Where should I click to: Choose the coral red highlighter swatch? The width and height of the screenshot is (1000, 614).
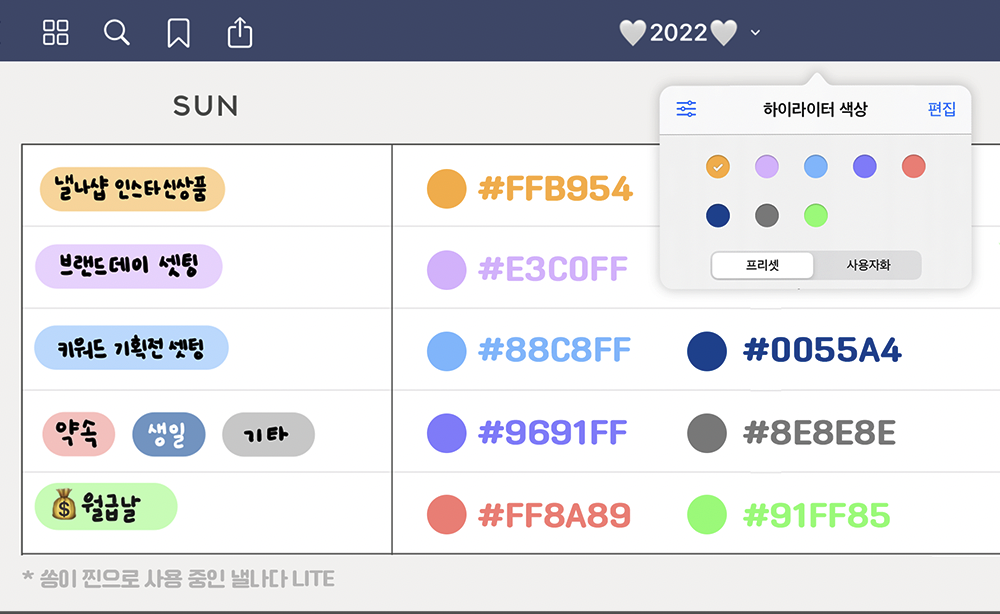tap(914, 166)
